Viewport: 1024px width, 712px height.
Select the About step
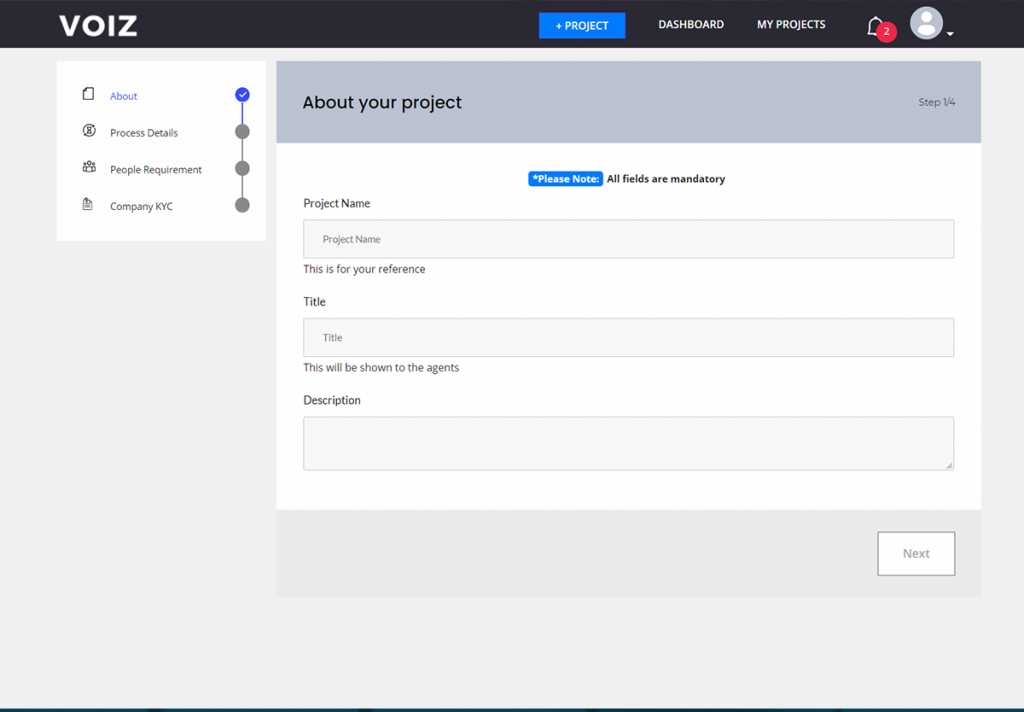(123, 96)
